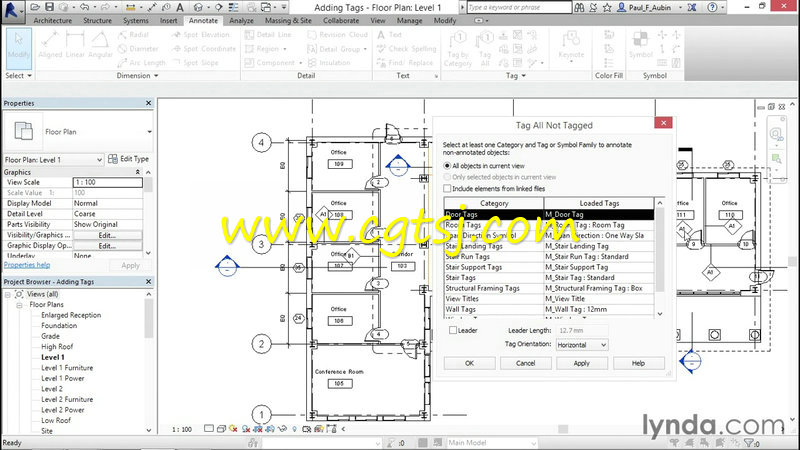Collapse the Graphics section in Properties

[x=137, y=172]
